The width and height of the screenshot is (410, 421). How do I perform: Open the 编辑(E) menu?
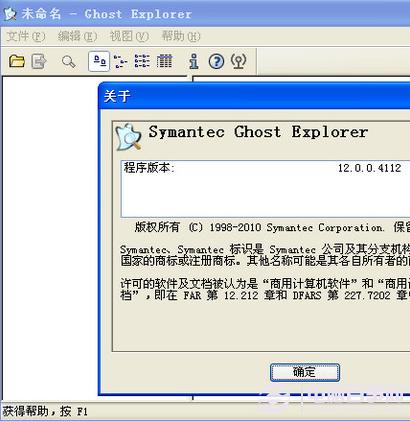77,36
